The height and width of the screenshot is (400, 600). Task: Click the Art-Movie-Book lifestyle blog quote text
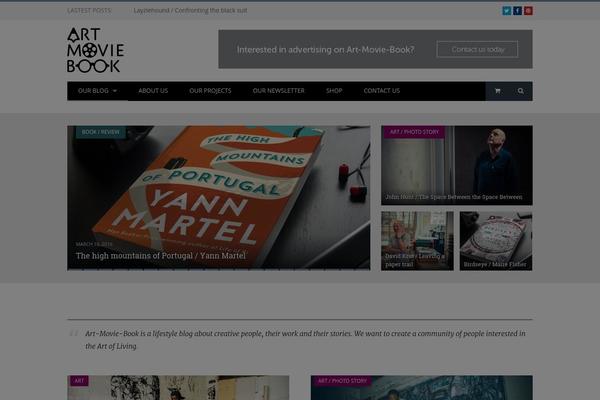tap(305, 340)
